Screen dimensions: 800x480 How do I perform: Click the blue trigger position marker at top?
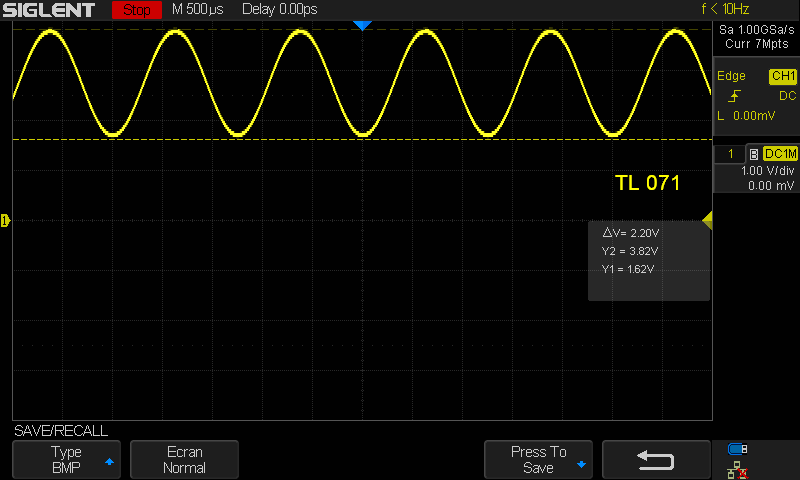pos(362,26)
